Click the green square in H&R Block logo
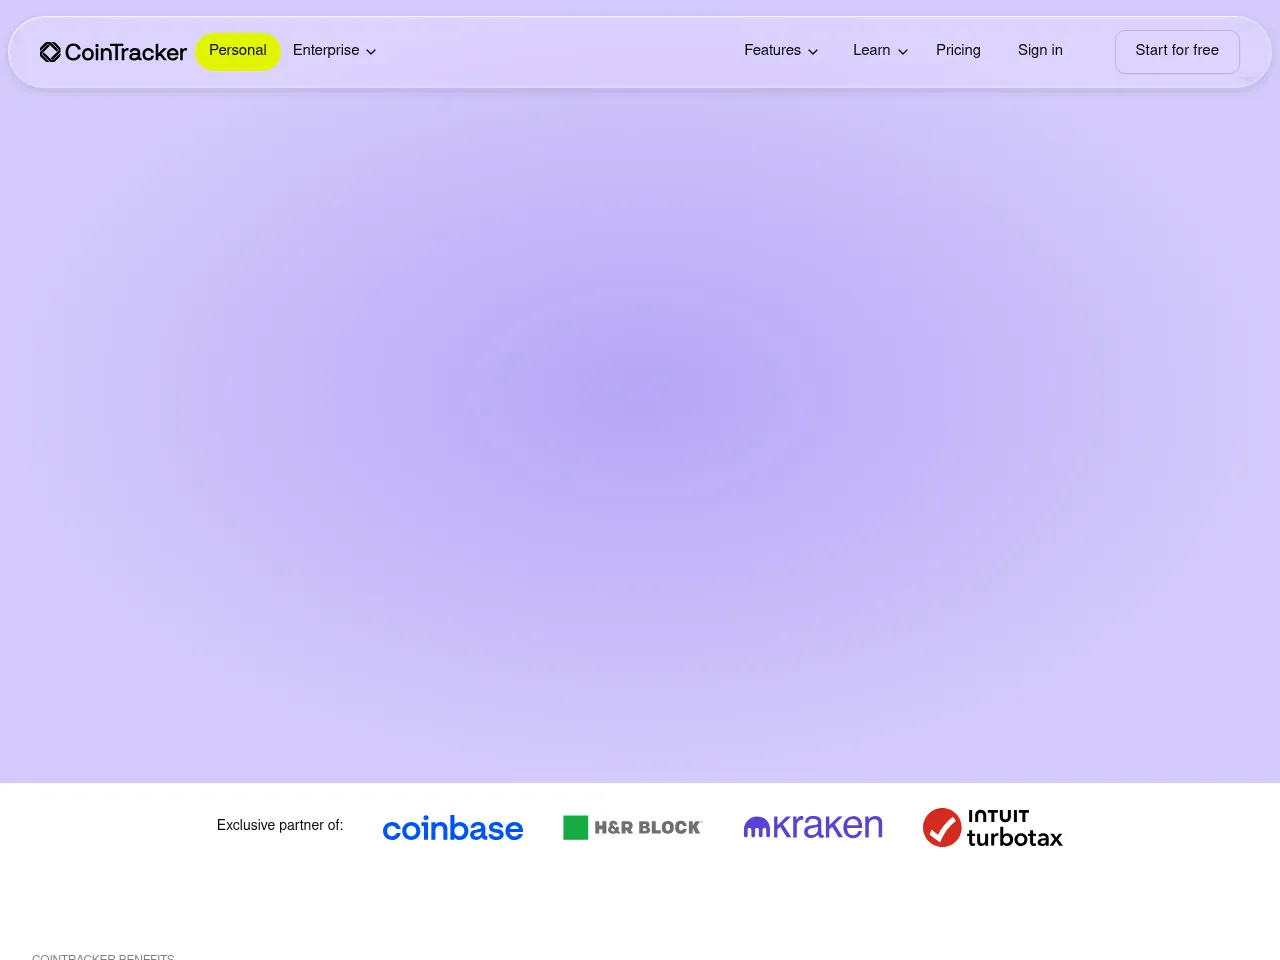The height and width of the screenshot is (960, 1280). tap(574, 827)
